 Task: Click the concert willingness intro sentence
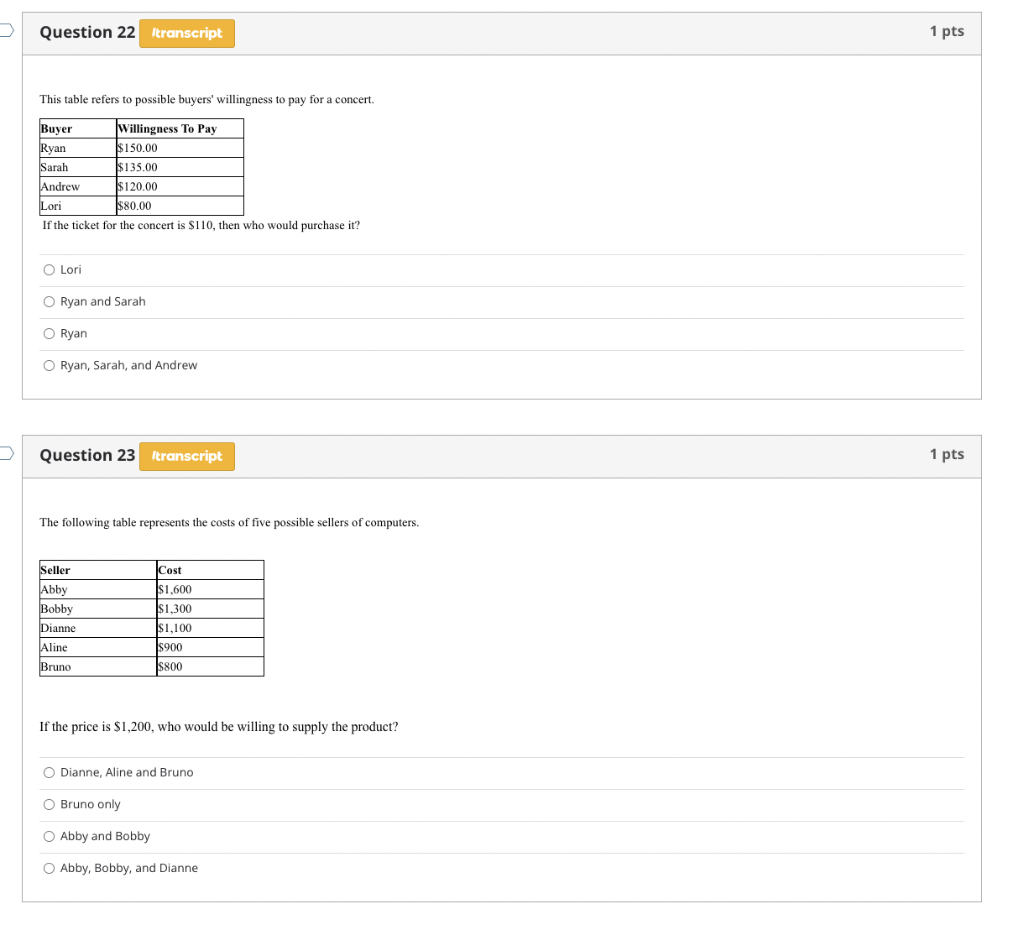pyautogui.click(x=206, y=99)
